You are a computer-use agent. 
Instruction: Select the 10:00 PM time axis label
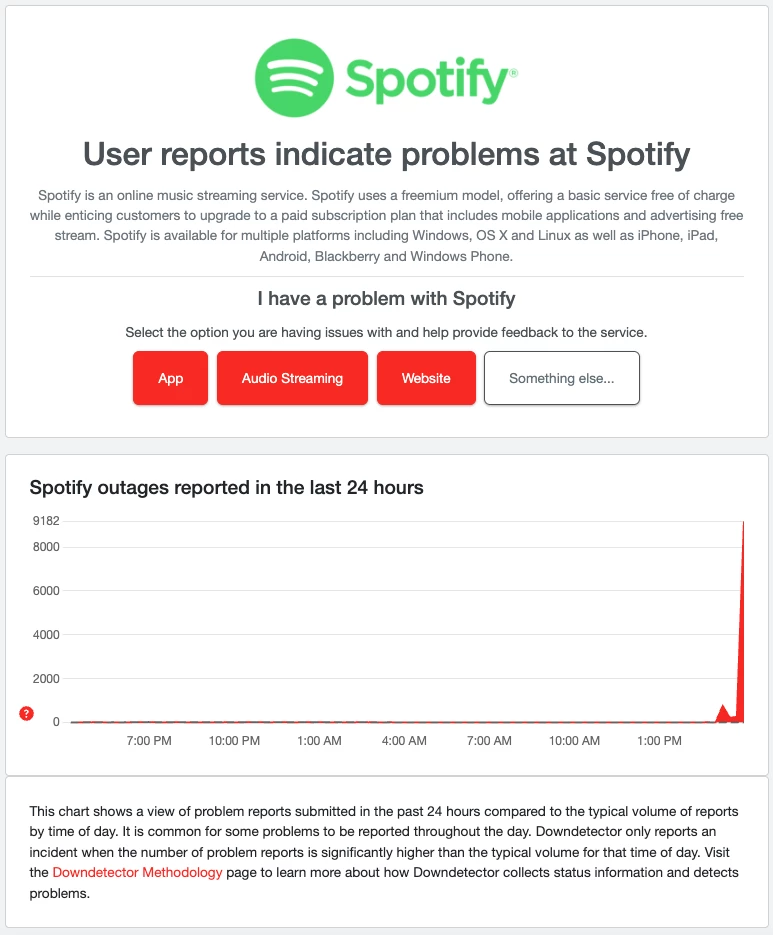tap(235, 741)
